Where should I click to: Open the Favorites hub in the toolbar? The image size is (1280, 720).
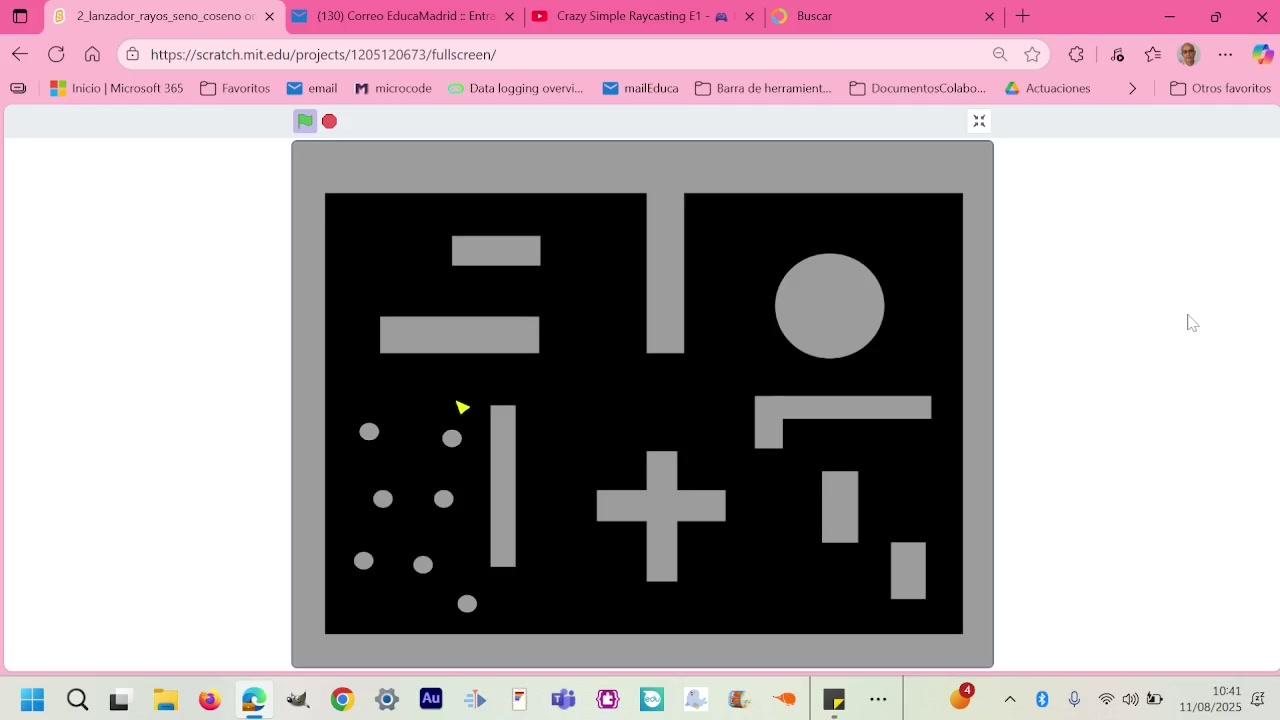pos(1153,54)
